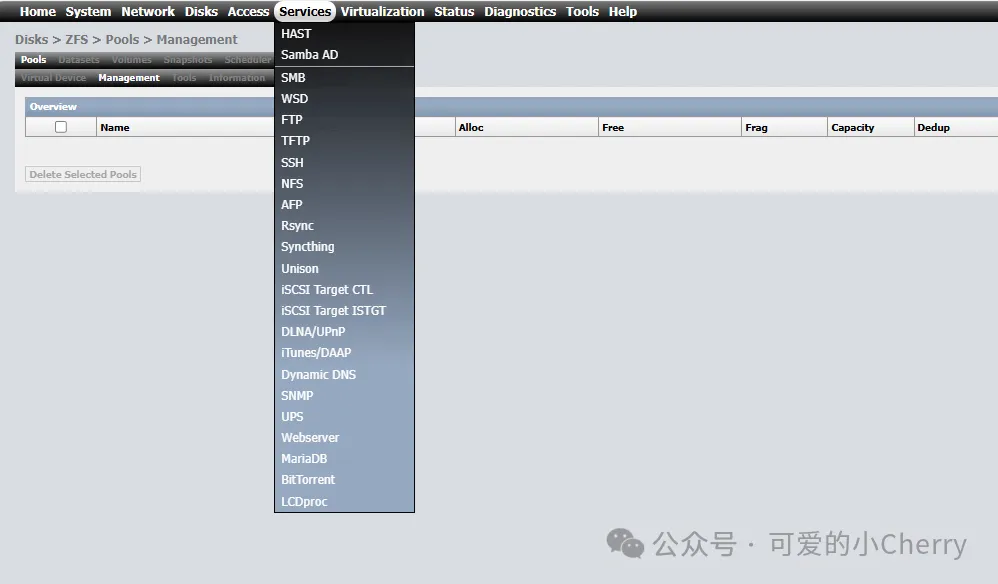Go to Home in the top menu bar

[38, 12]
